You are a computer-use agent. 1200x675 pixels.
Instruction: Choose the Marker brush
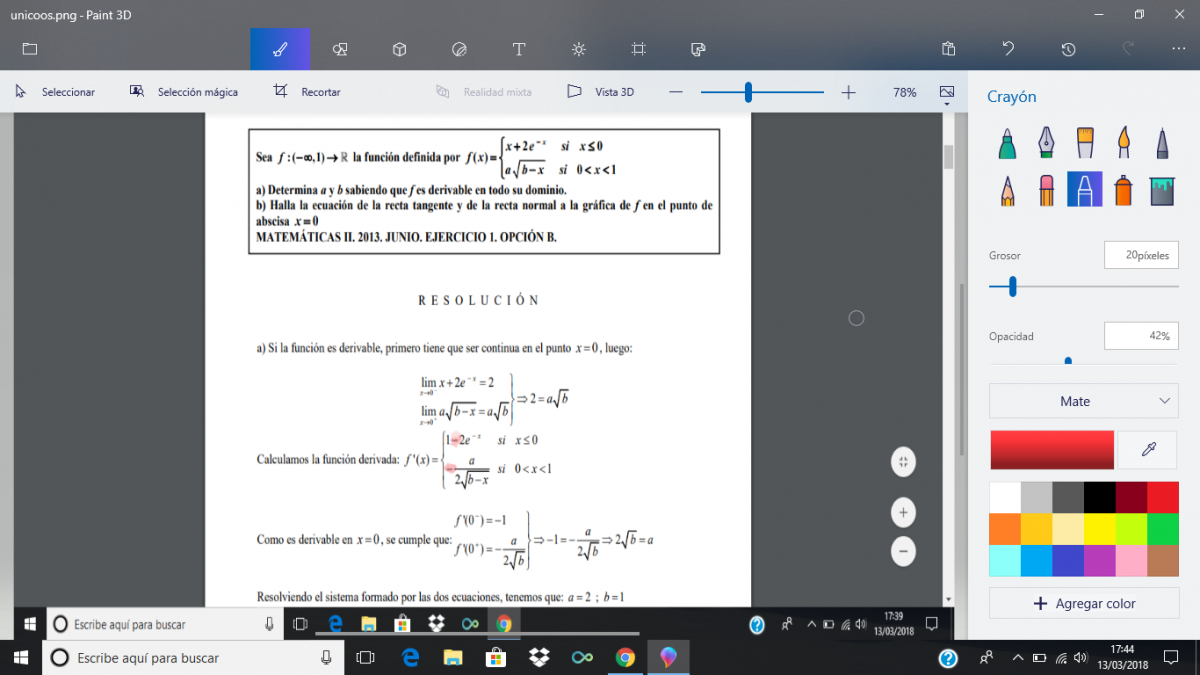click(x=1008, y=143)
